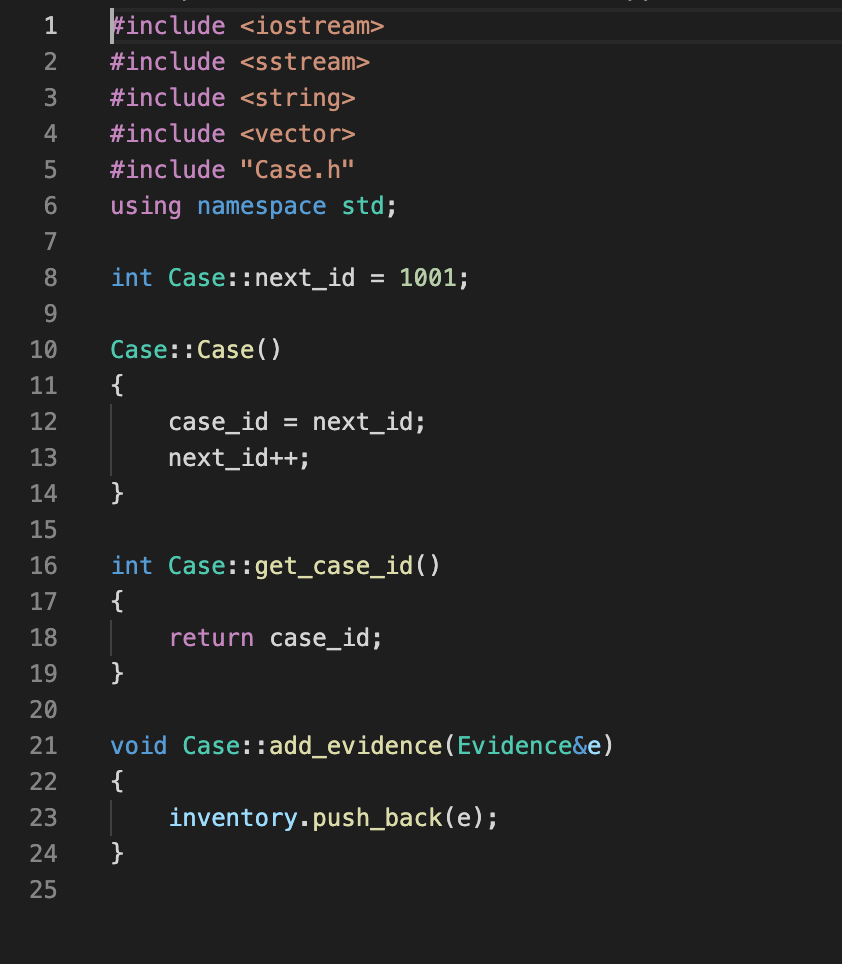Click line number 1 in the gutter
Image resolution: width=842 pixels, height=964 pixels.
[51, 26]
